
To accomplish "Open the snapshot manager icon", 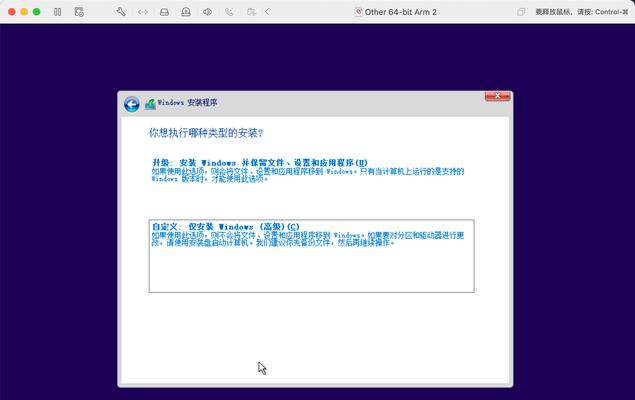I will click(x=79, y=12).
